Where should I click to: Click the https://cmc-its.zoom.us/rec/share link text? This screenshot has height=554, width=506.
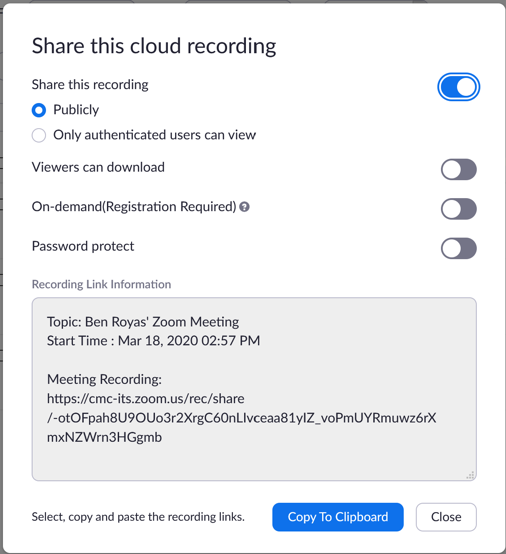[146, 399]
